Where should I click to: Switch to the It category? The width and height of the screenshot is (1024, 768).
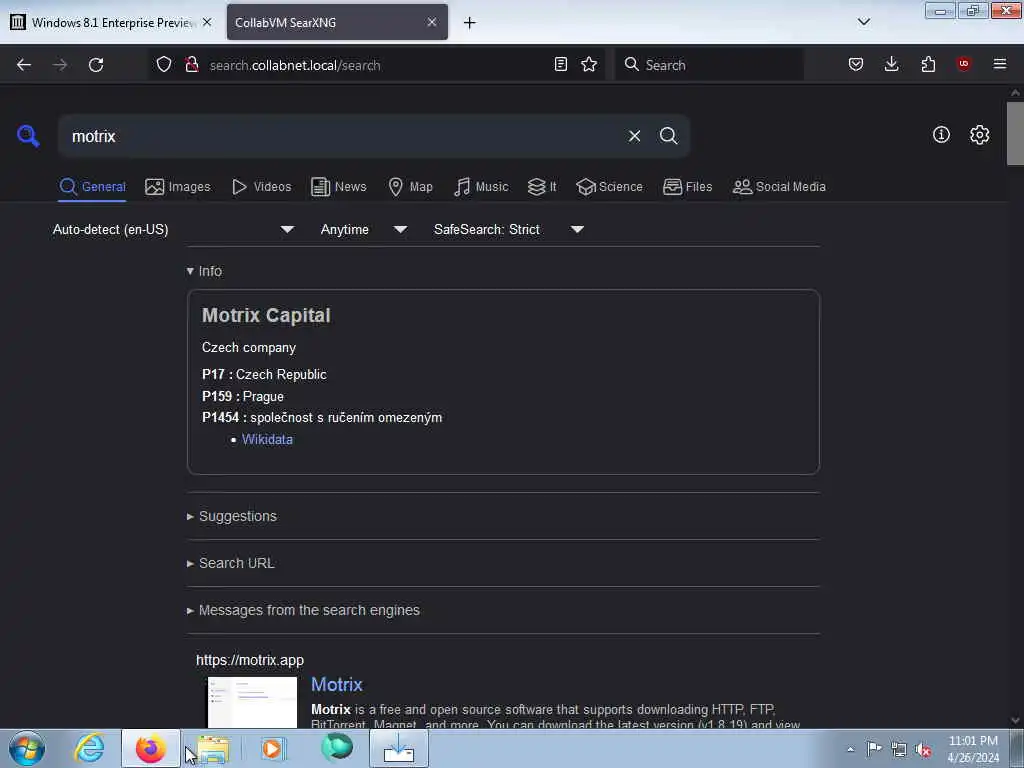click(x=542, y=187)
